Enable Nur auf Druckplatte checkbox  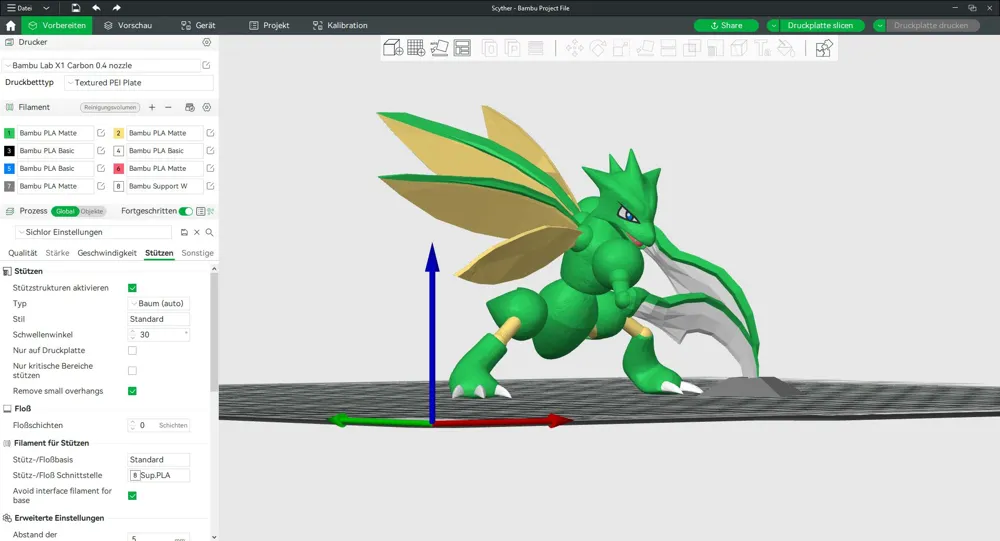132,350
